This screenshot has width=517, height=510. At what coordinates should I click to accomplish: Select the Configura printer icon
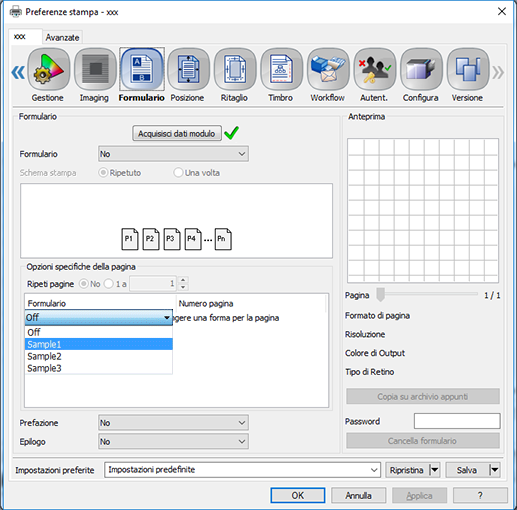click(421, 69)
